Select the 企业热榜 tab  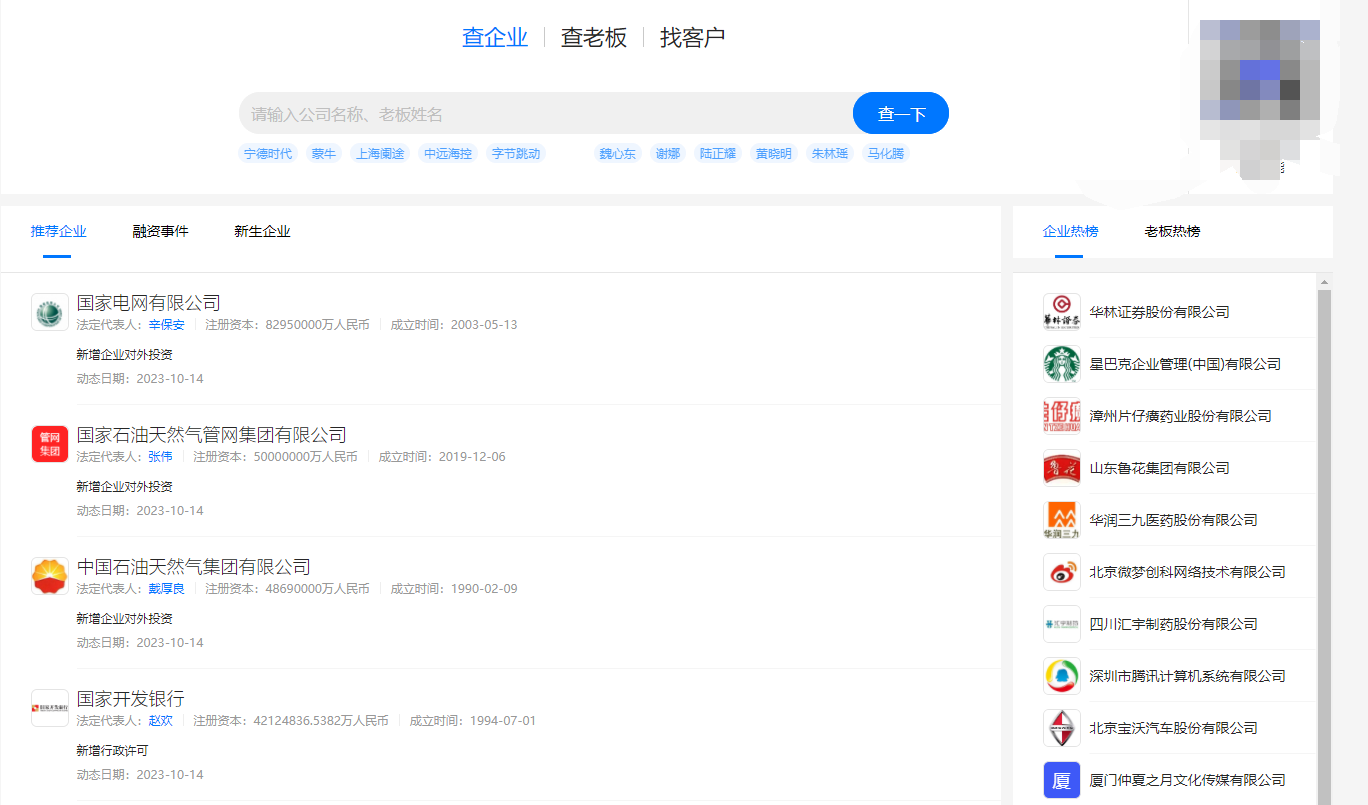(1071, 232)
